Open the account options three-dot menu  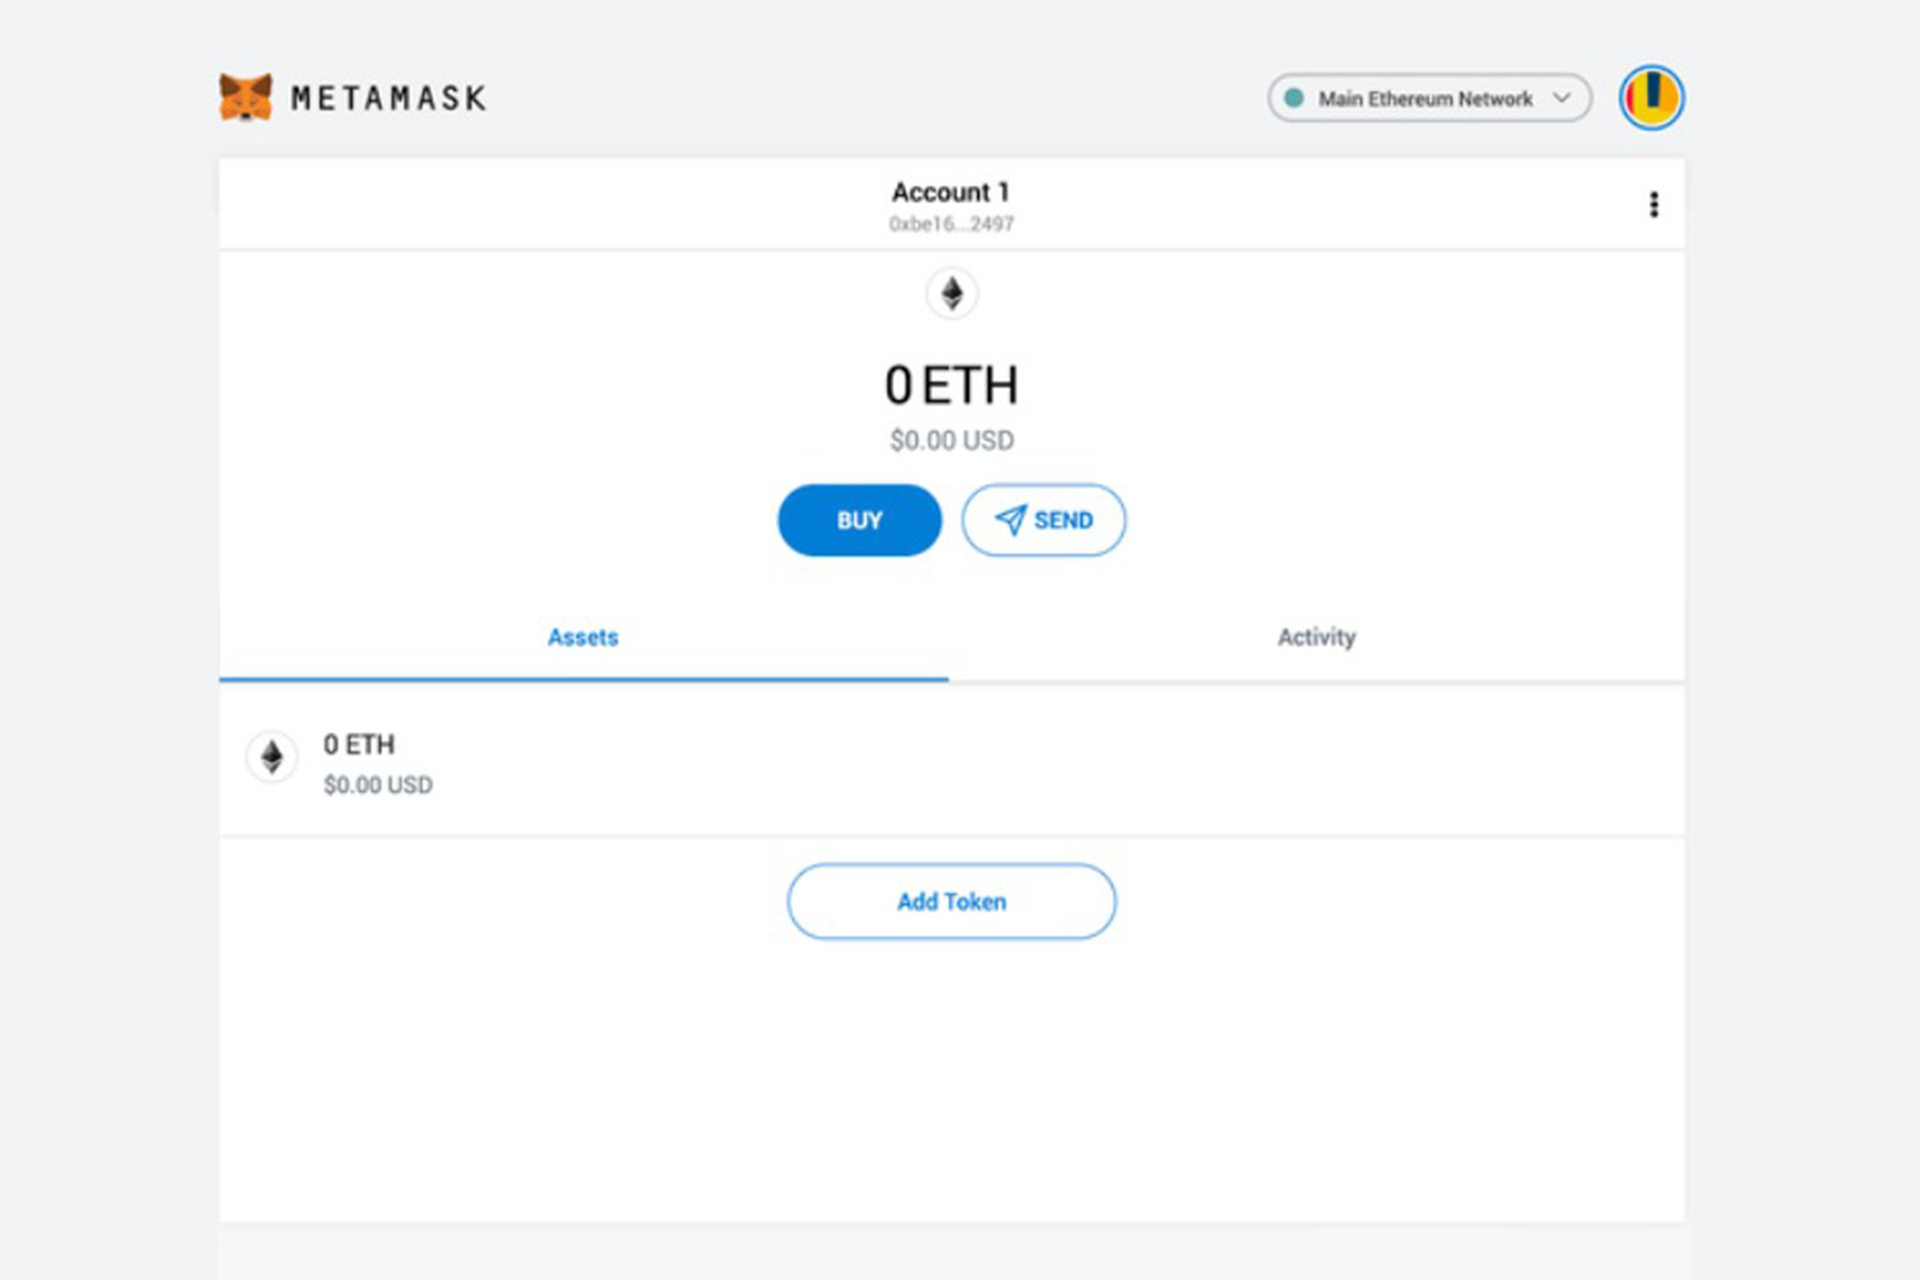coord(1654,205)
